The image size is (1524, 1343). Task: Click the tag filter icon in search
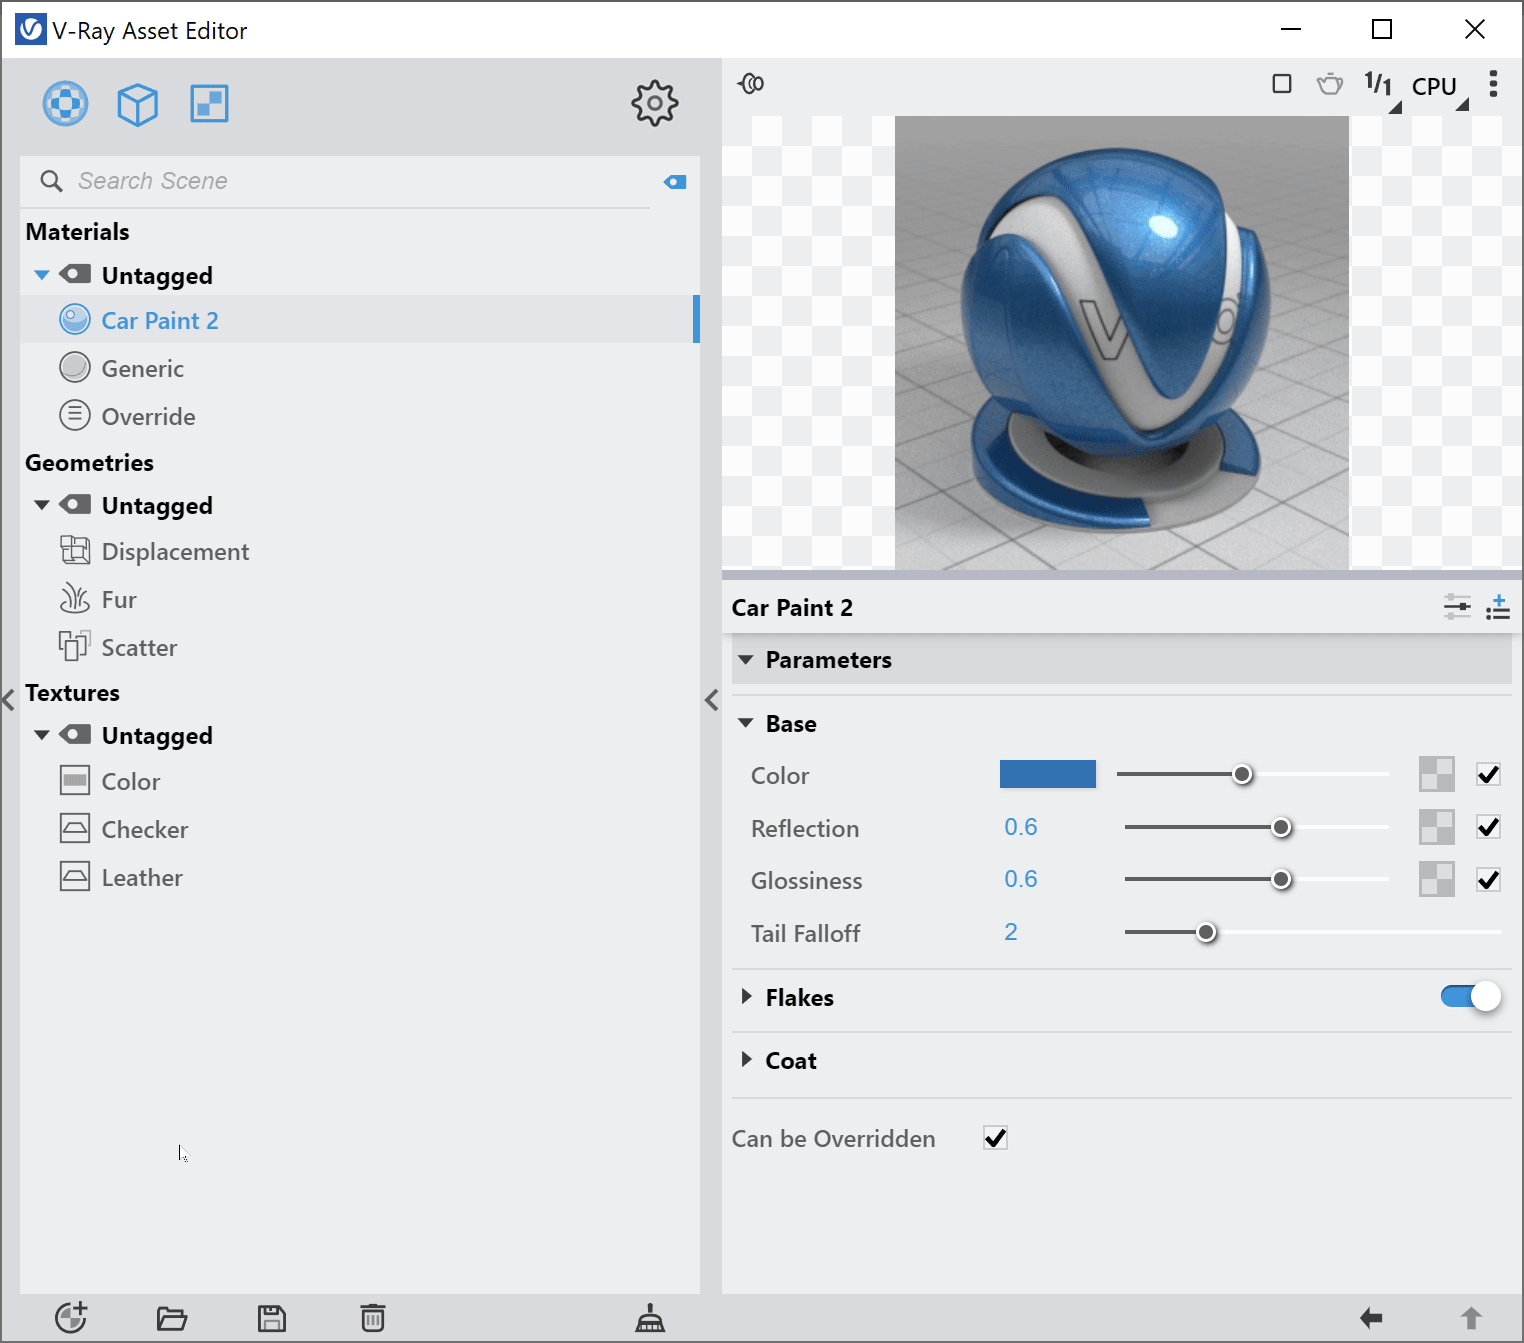pos(675,182)
